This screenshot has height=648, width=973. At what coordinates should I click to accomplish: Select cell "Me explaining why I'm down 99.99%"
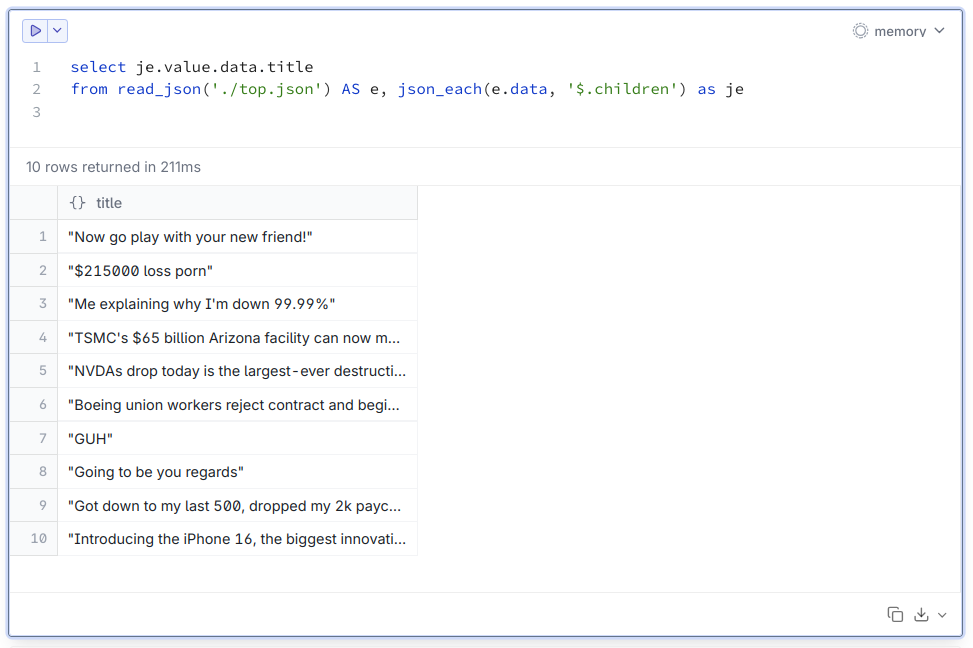coord(237,304)
